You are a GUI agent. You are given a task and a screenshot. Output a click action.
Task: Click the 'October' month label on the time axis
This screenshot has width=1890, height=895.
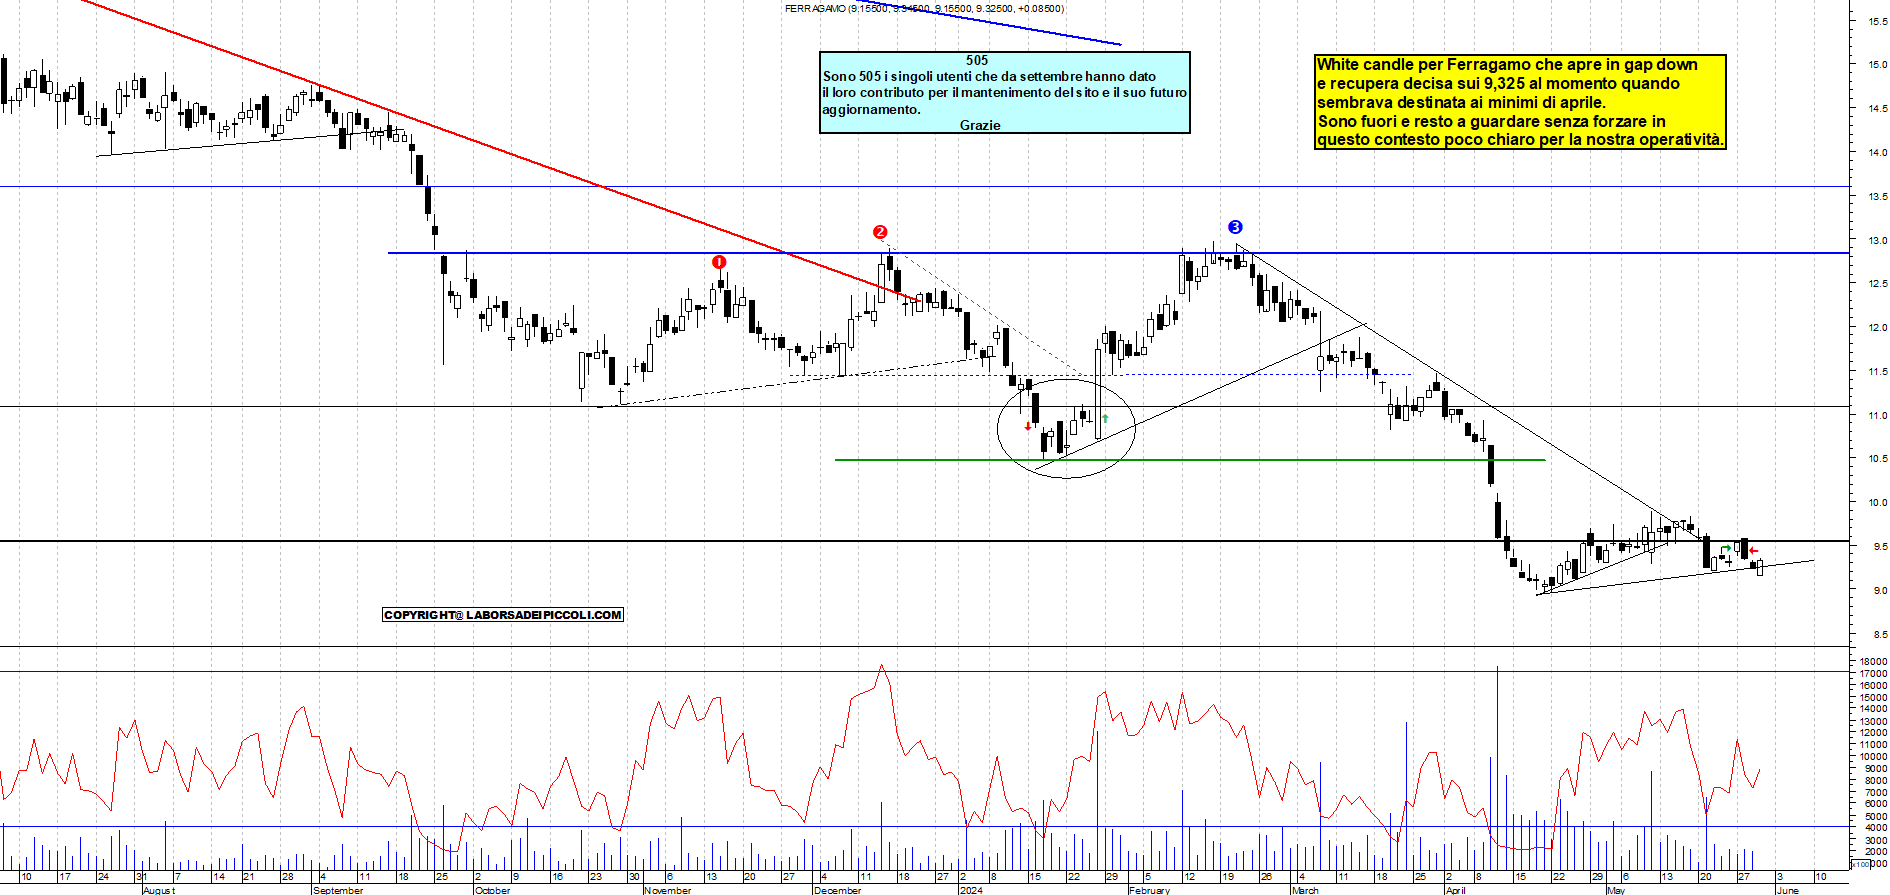tap(492, 890)
